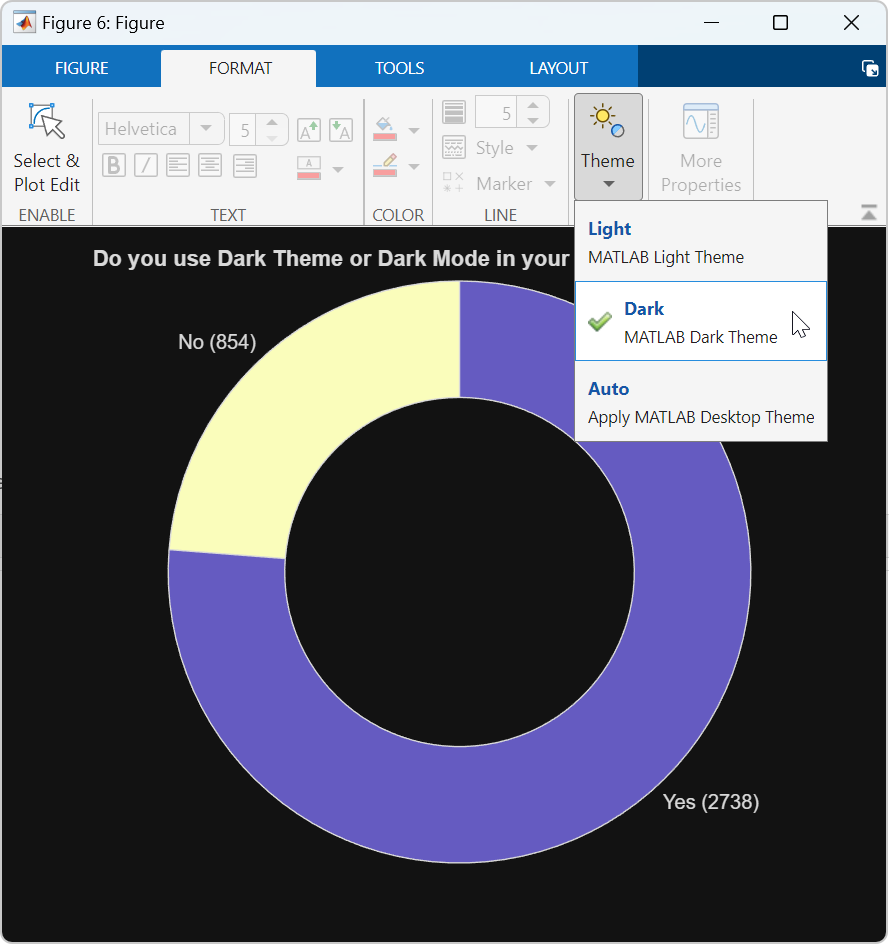Increase the font size
This screenshot has height=944, width=889.
309,130
